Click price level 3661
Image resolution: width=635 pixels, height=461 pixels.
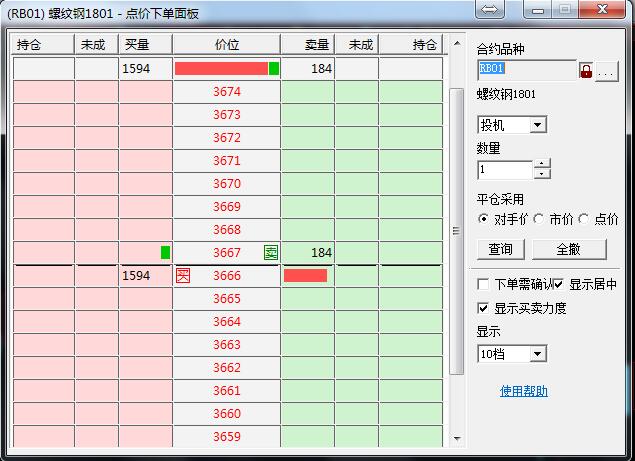[227, 391]
